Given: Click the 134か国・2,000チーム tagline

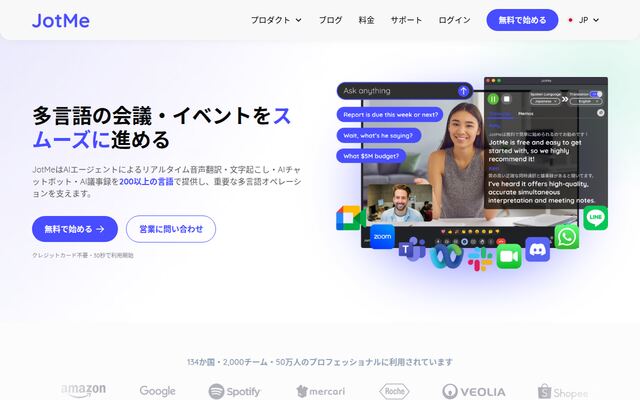Looking at the screenshot, I should [320, 362].
